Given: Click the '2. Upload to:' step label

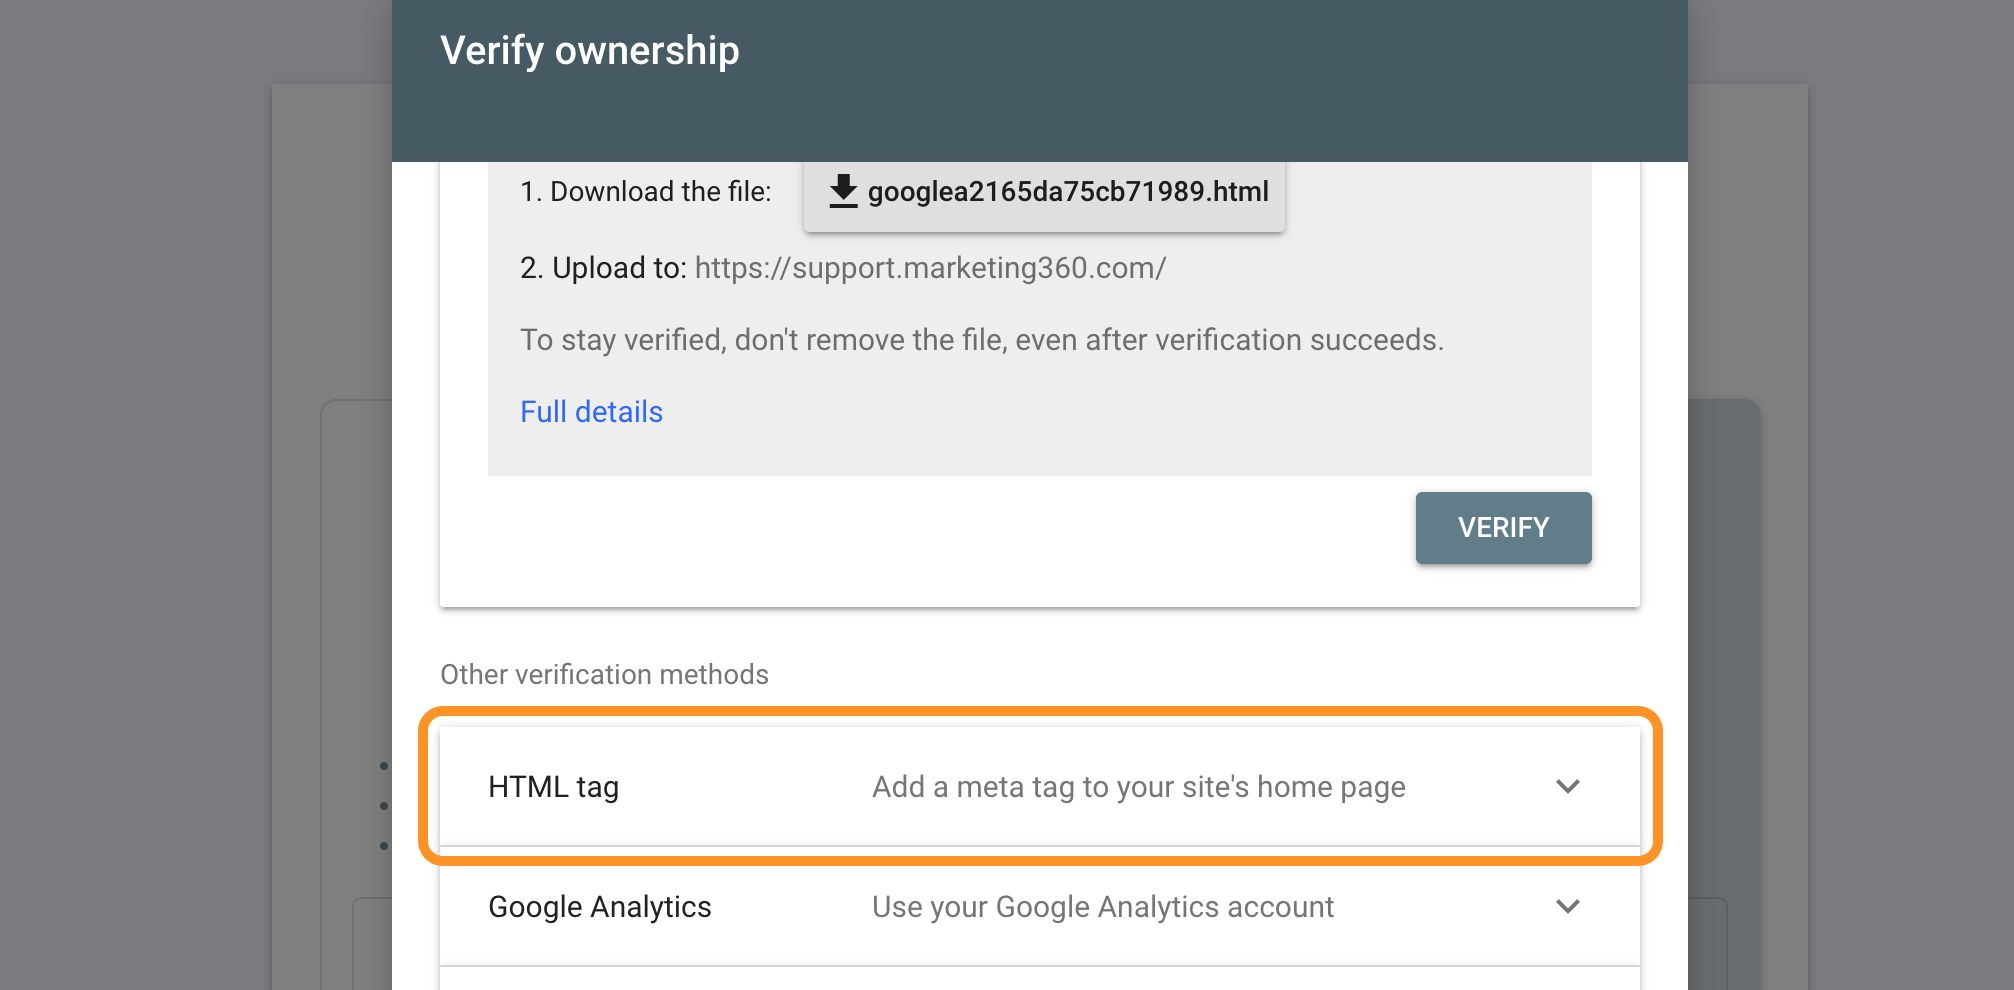Looking at the screenshot, I should point(602,268).
